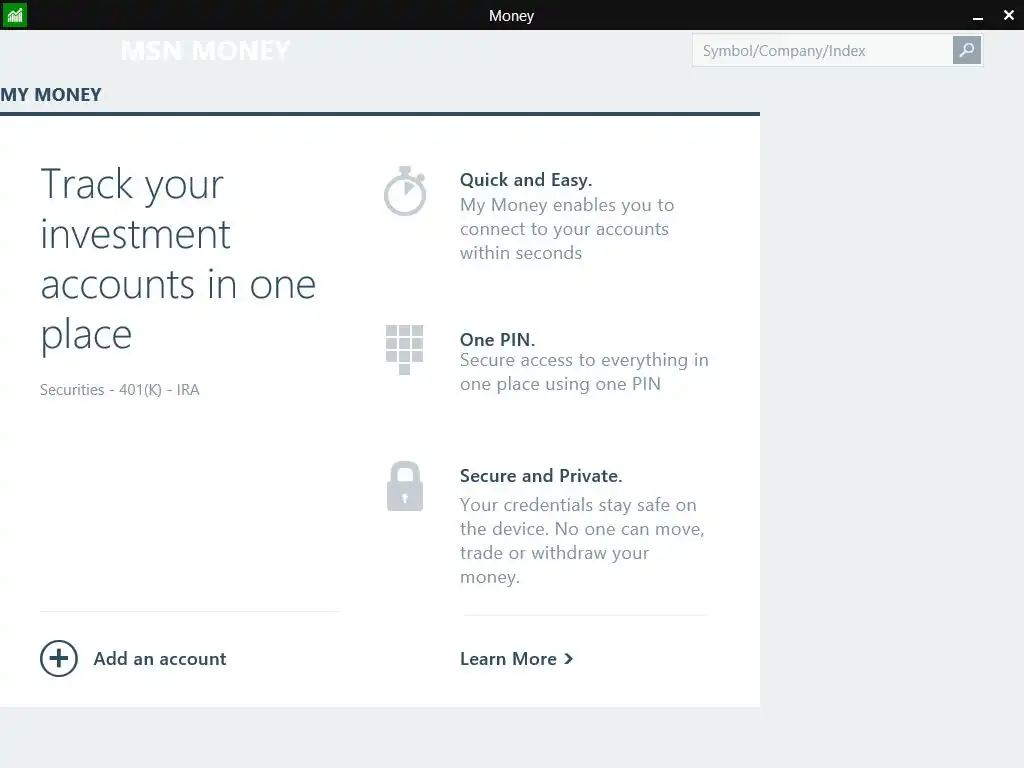Click the Quick and Easy heading
This screenshot has height=768, width=1024.
(526, 180)
